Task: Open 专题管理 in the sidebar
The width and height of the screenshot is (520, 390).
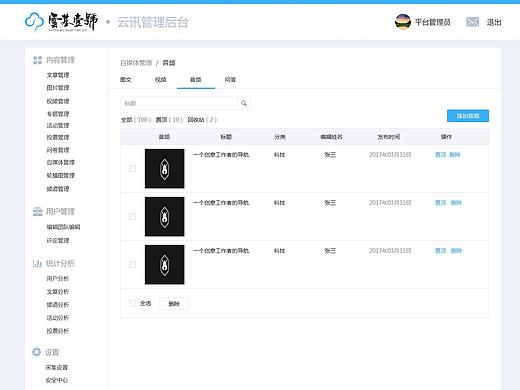Action: 58,114
